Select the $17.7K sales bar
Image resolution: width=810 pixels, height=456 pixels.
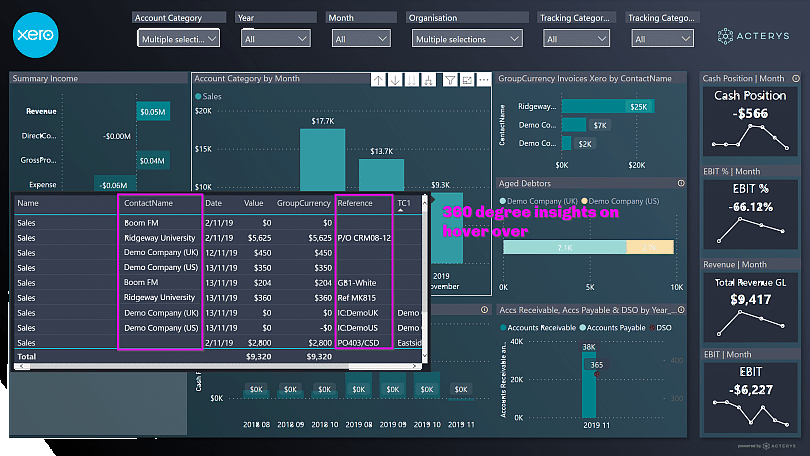click(322, 160)
